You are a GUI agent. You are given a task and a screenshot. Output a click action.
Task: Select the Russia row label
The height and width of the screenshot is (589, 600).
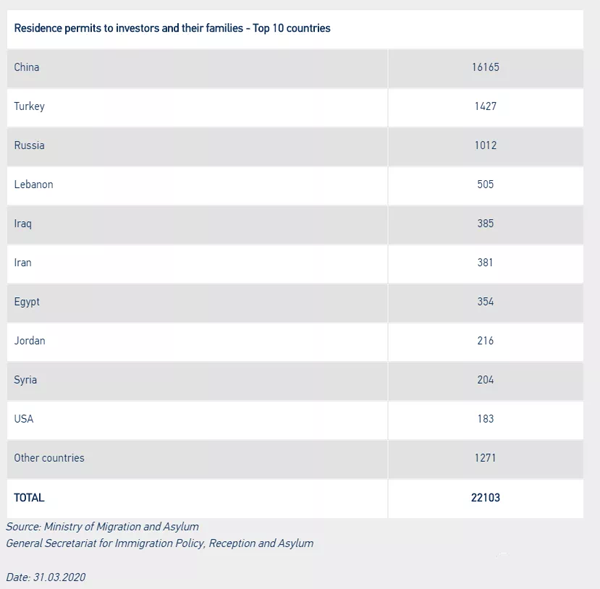coord(29,145)
